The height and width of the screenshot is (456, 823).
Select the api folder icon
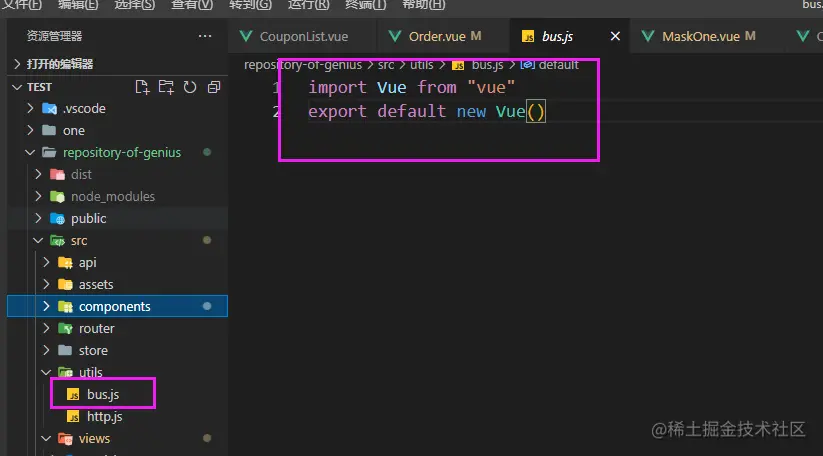click(x=65, y=262)
